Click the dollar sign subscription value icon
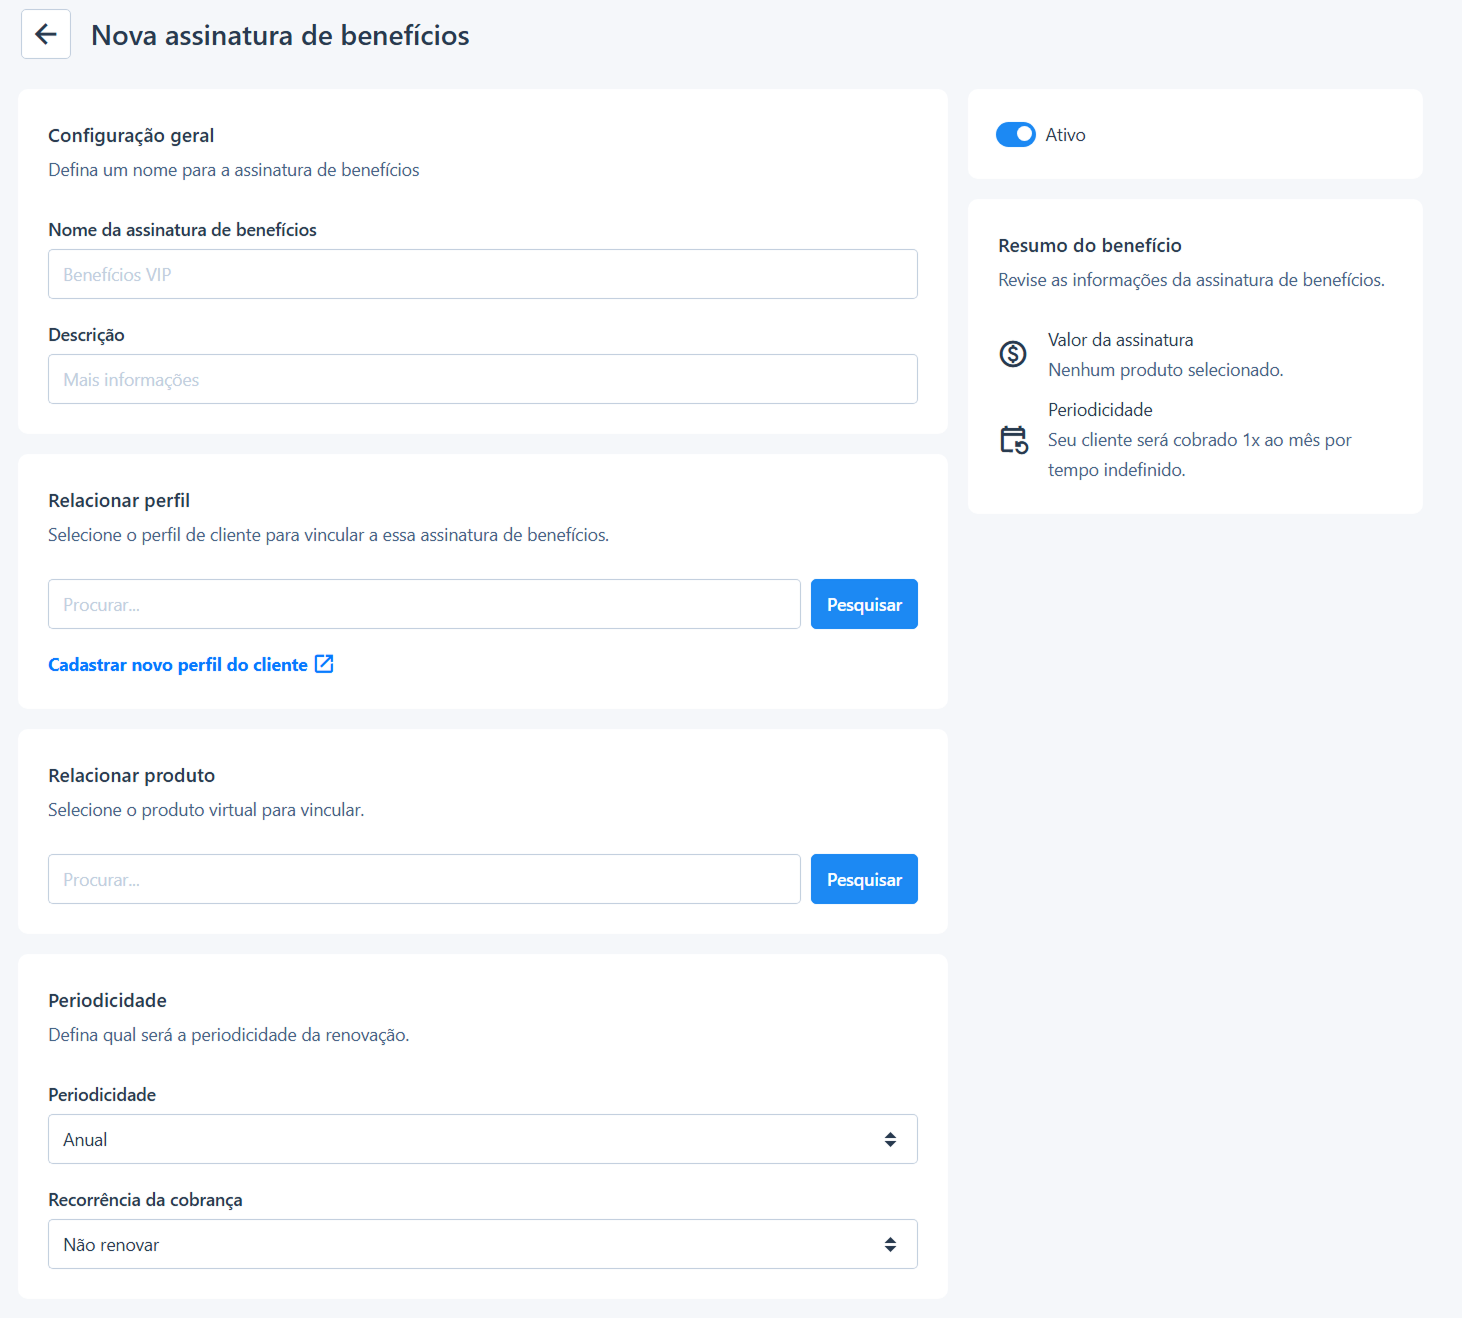Image resolution: width=1462 pixels, height=1318 pixels. tap(1013, 354)
